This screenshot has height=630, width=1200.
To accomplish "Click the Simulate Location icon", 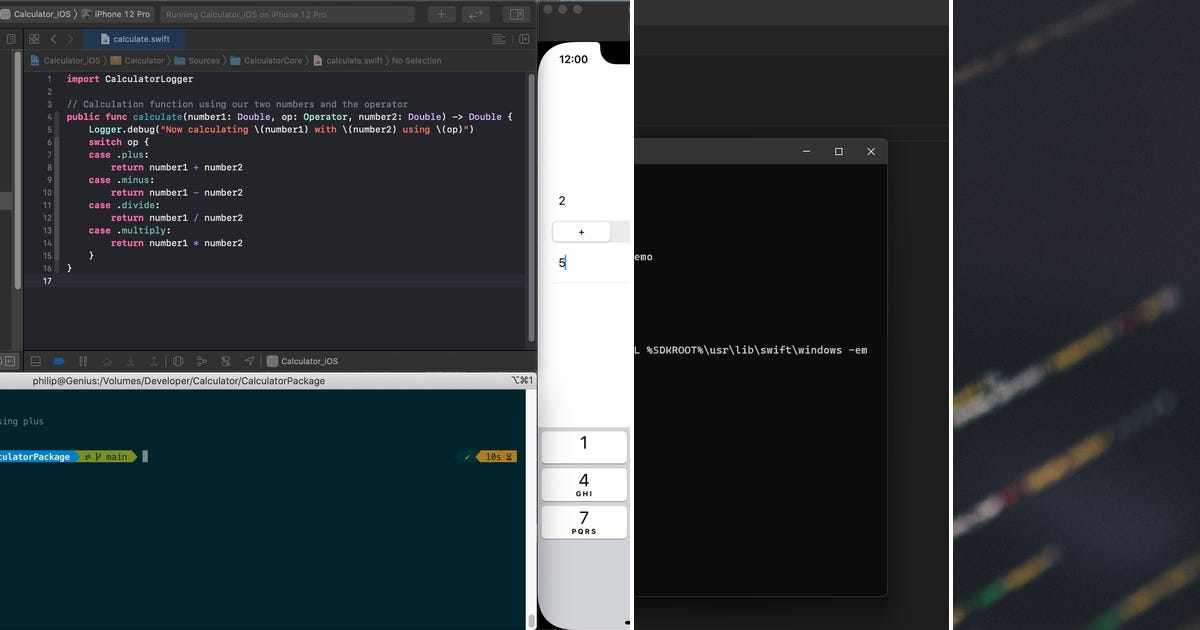I will 250,361.
